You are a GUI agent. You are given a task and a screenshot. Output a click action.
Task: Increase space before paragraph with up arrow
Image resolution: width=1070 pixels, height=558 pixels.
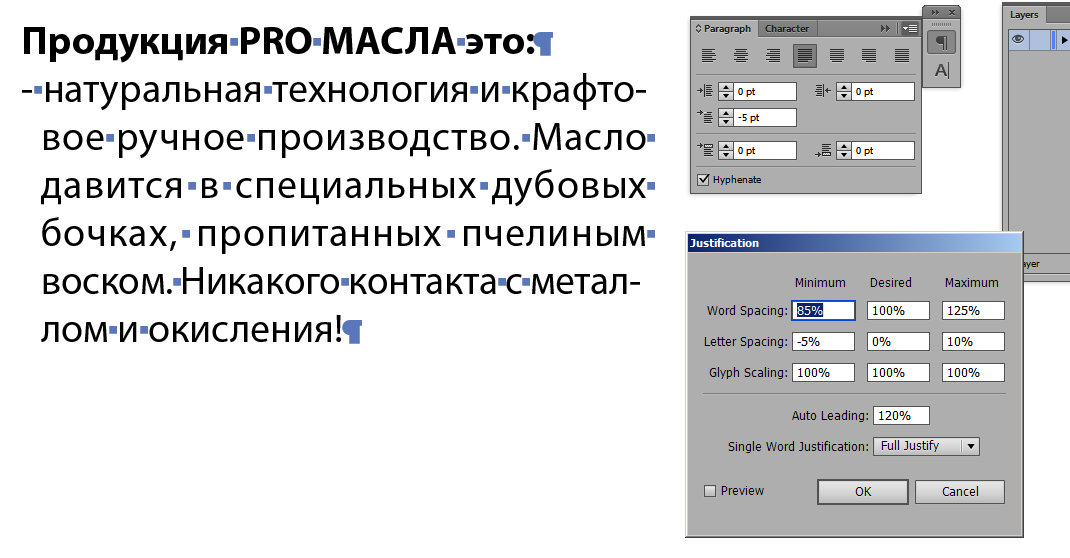coord(725,146)
